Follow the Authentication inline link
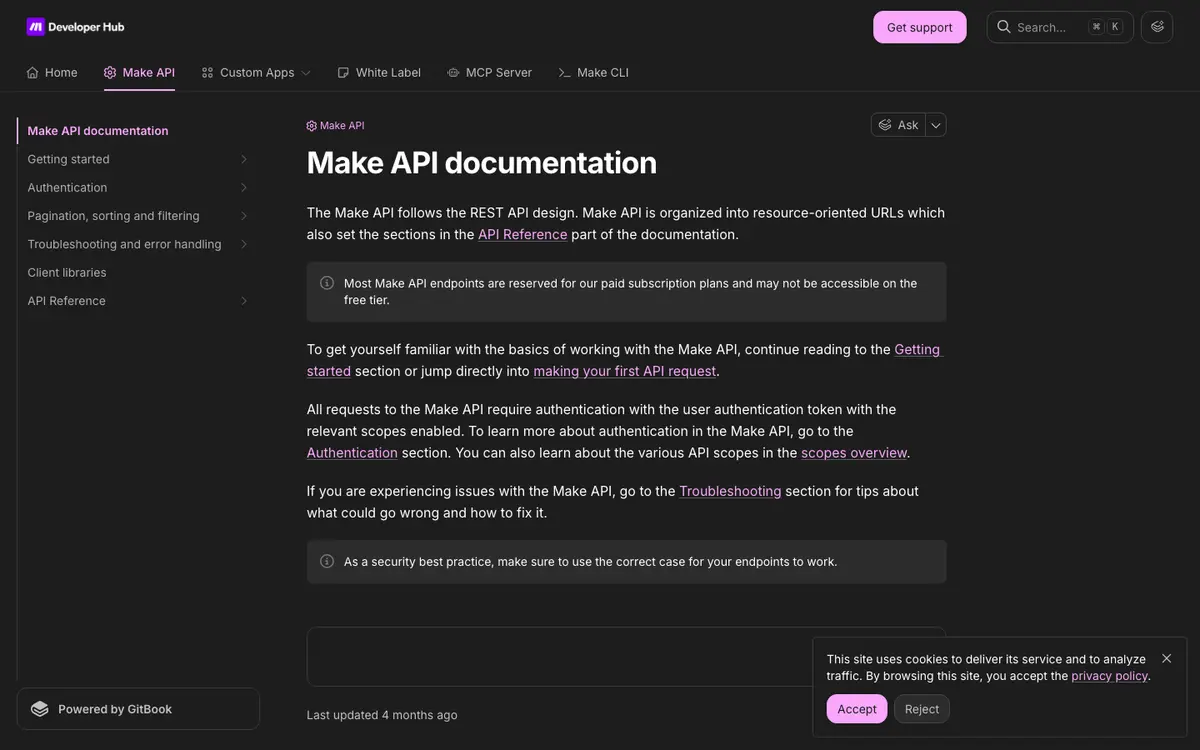 click(x=352, y=453)
